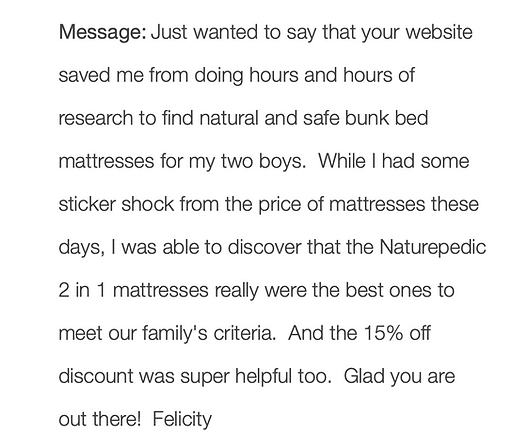This screenshot has height=433, width=511.
Task: Click the phrase "2 in 1"
Action: 82,290
